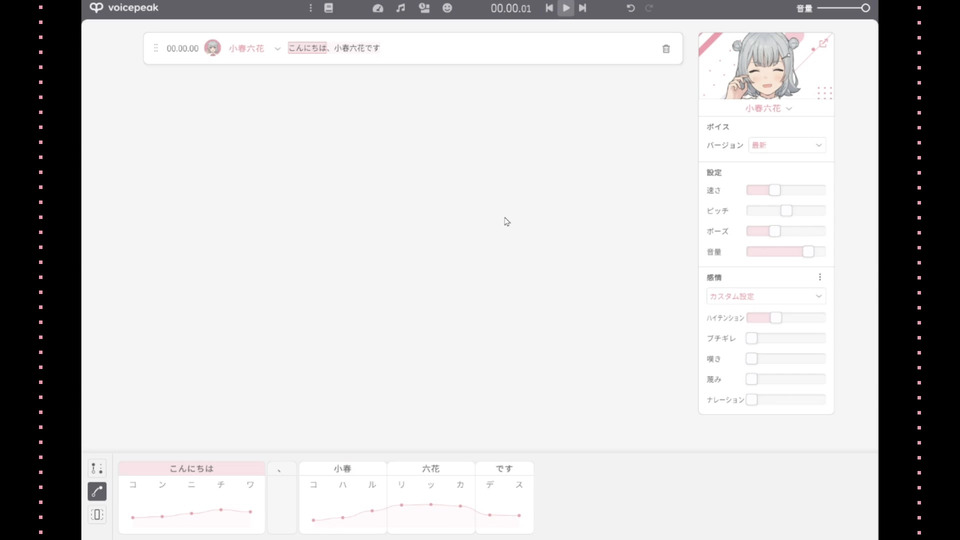The height and width of the screenshot is (540, 960).
Task: Click the 00.00.01 playback time display
Action: [x=511, y=9]
